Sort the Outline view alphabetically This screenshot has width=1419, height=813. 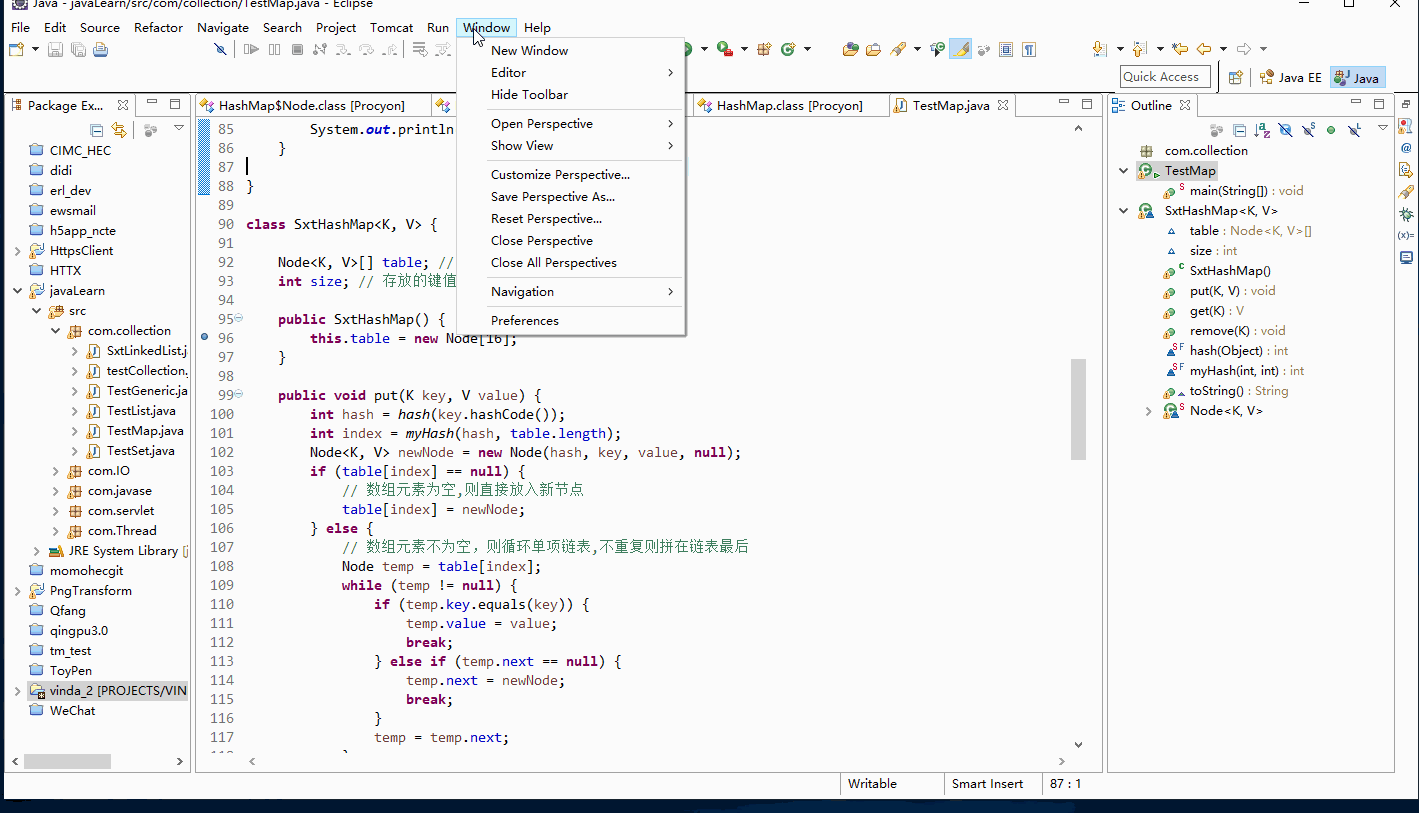(x=1262, y=129)
